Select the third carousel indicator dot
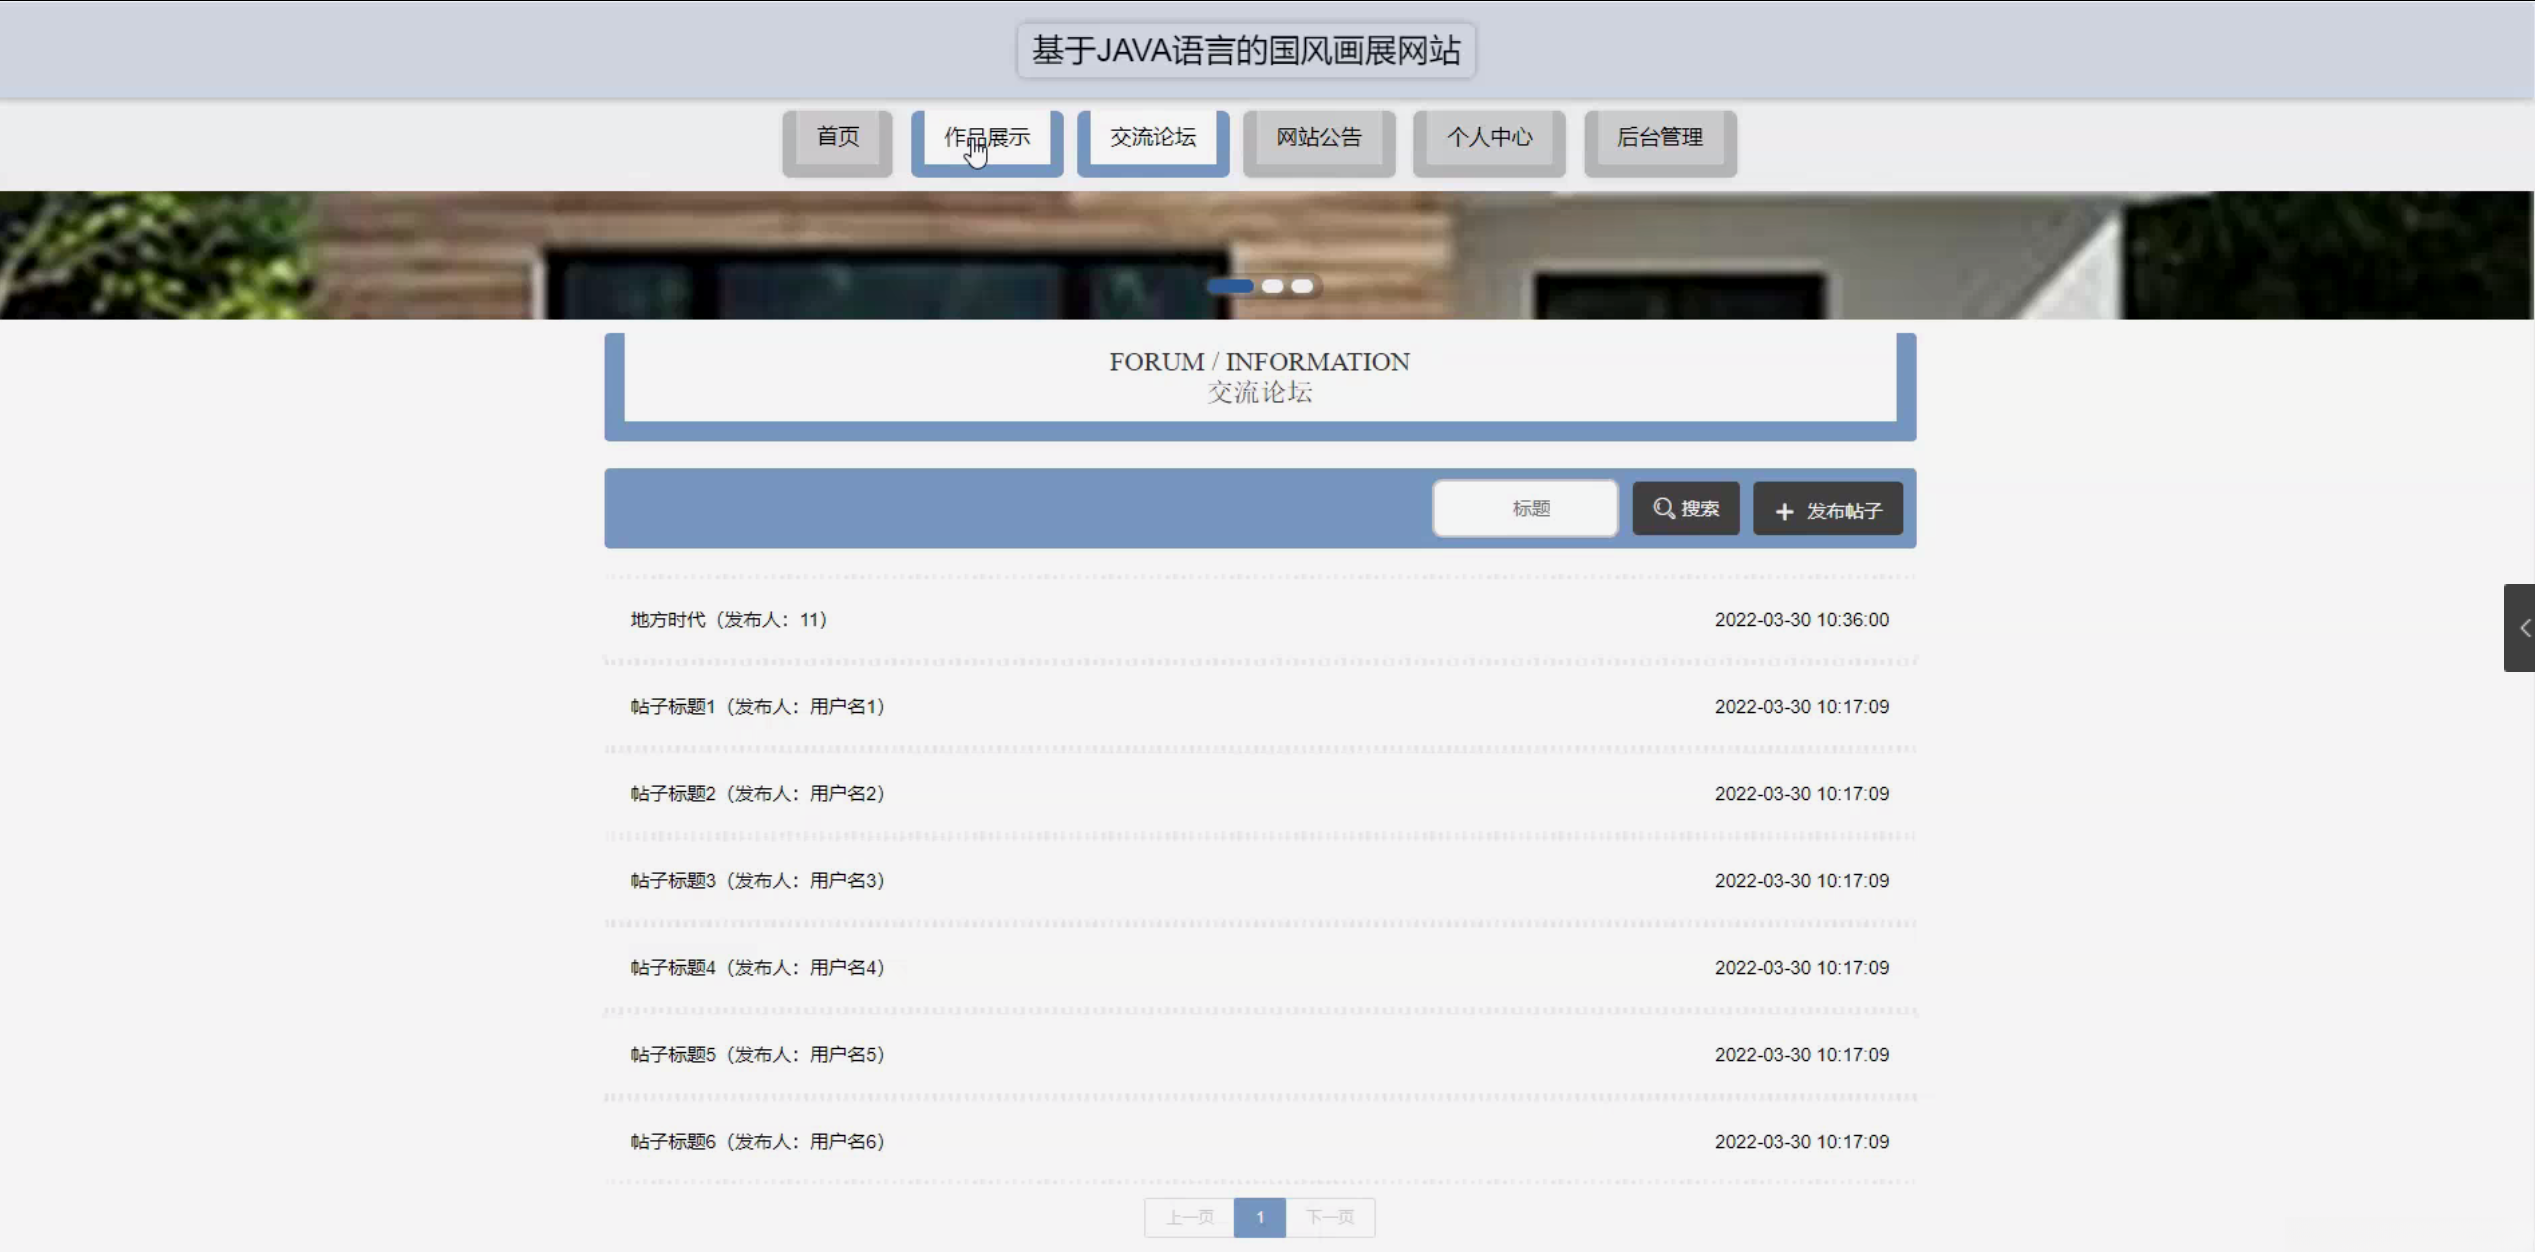The image size is (2535, 1252). tap(1302, 286)
